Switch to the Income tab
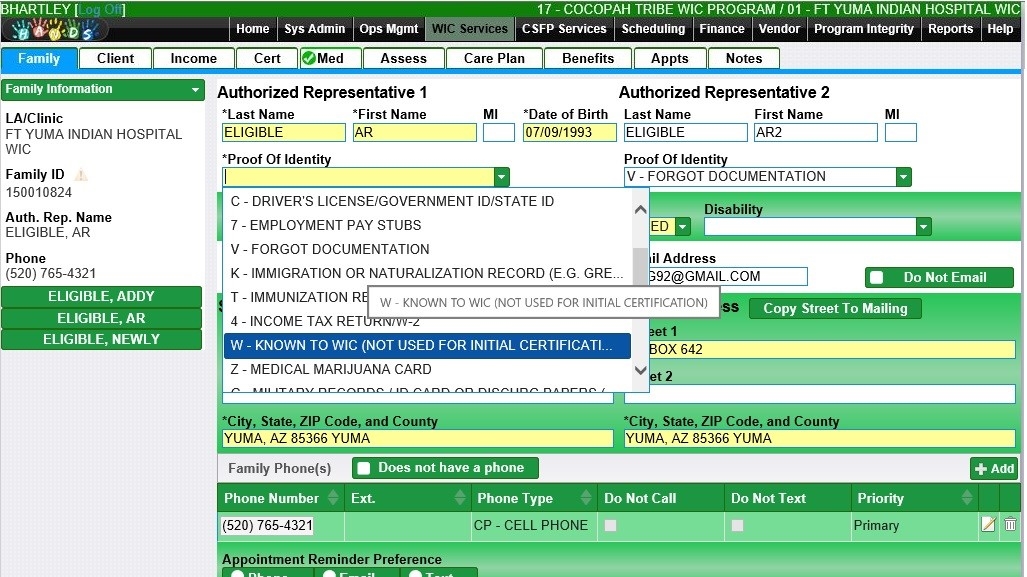1027x577 pixels. [x=193, y=59]
